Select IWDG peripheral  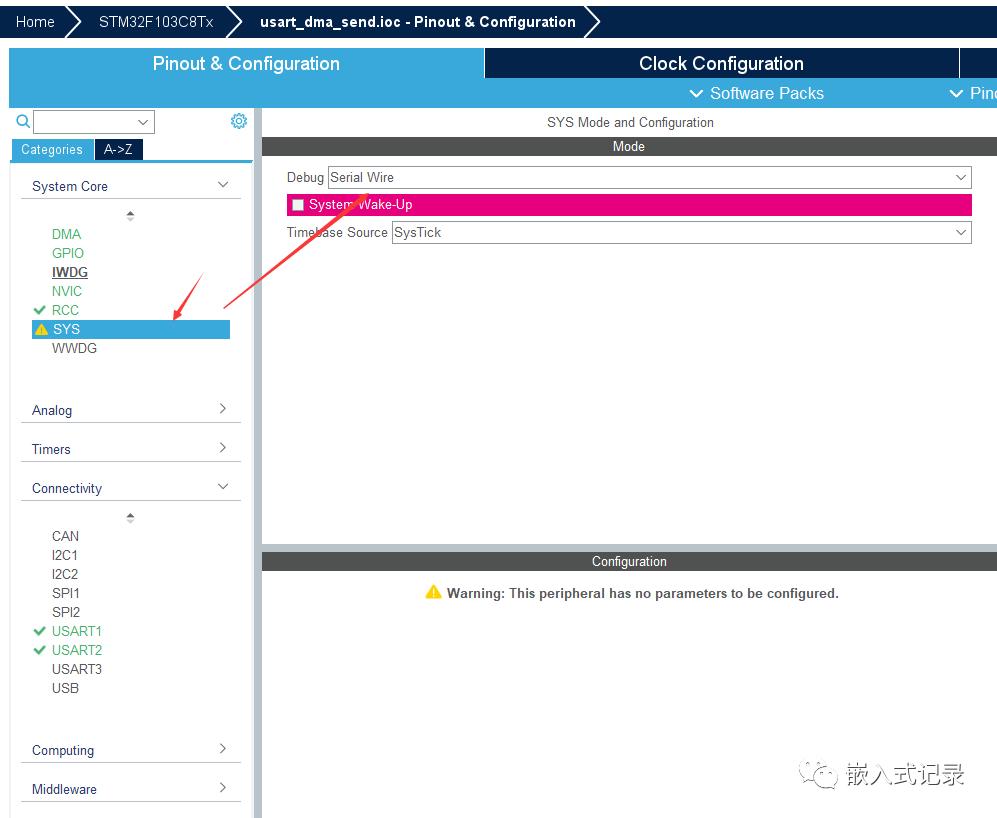tap(69, 272)
